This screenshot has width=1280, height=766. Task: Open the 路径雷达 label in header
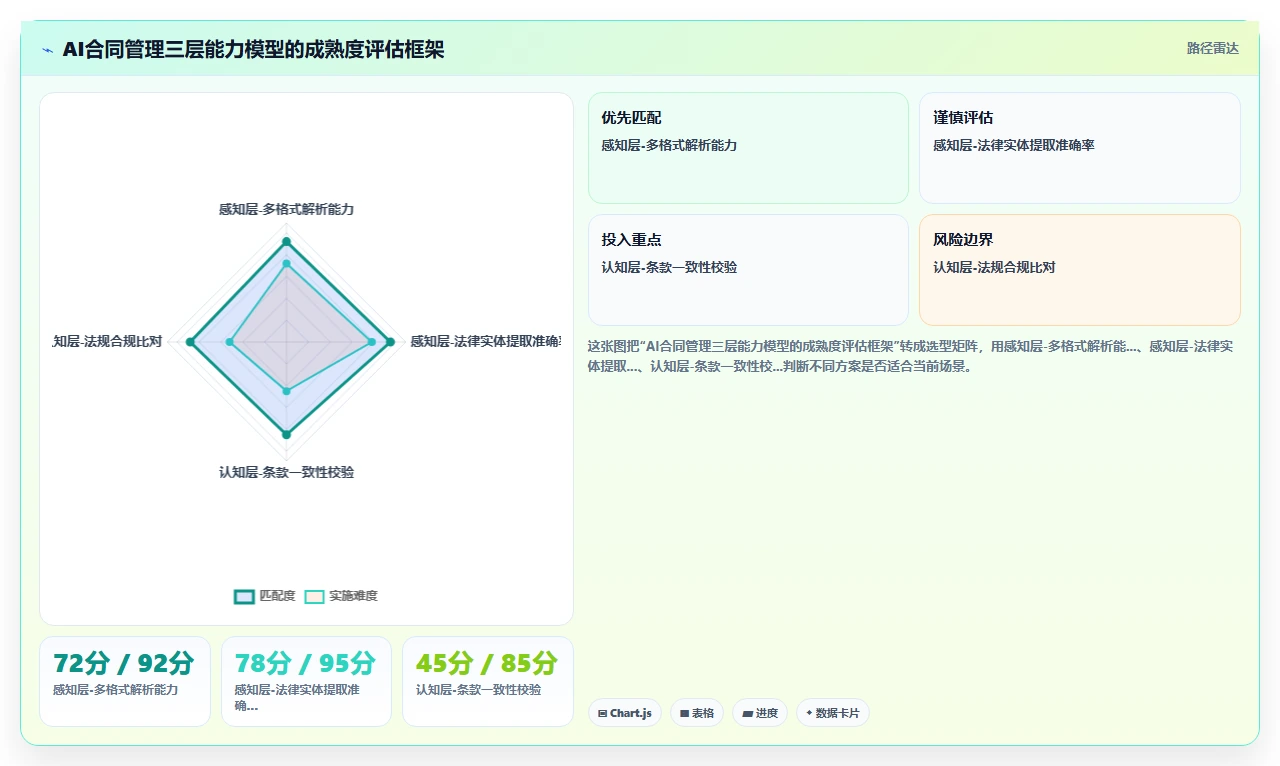point(1213,48)
